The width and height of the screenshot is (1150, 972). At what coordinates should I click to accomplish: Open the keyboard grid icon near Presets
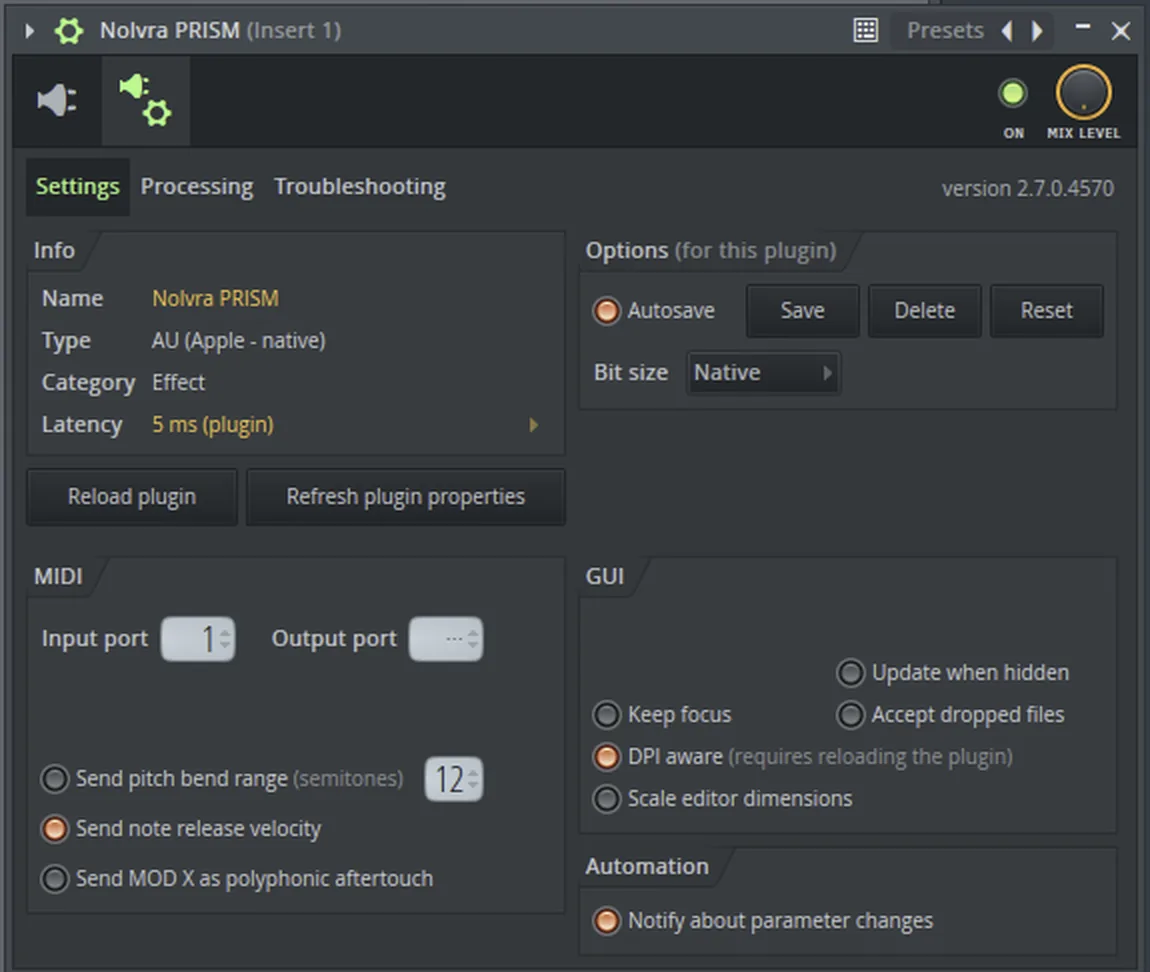coord(865,30)
